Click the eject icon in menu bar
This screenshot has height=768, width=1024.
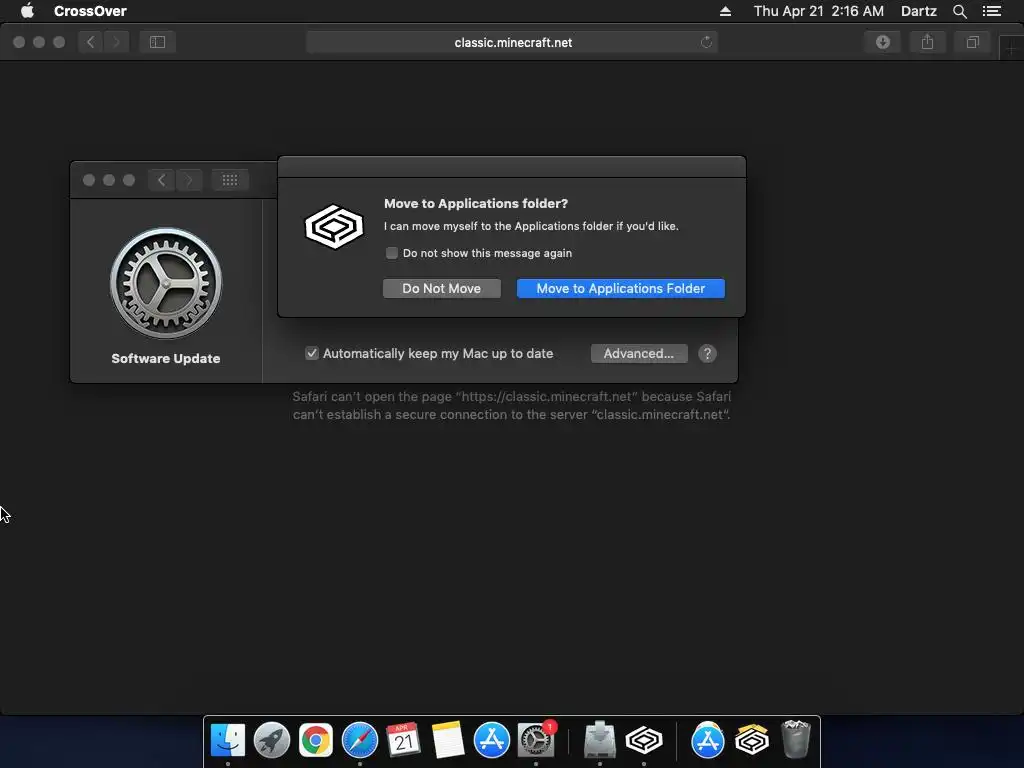pyautogui.click(x=725, y=11)
